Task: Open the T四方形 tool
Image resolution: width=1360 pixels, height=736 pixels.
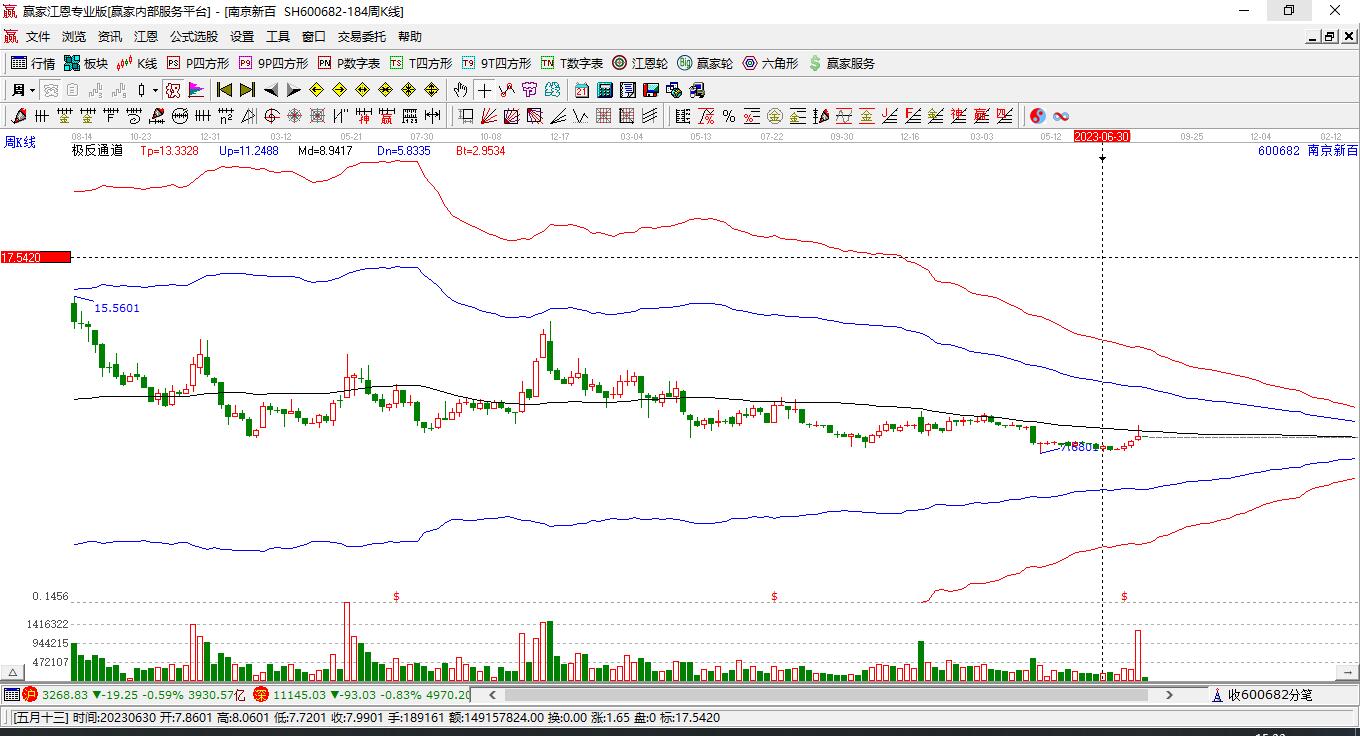Action: [421, 63]
